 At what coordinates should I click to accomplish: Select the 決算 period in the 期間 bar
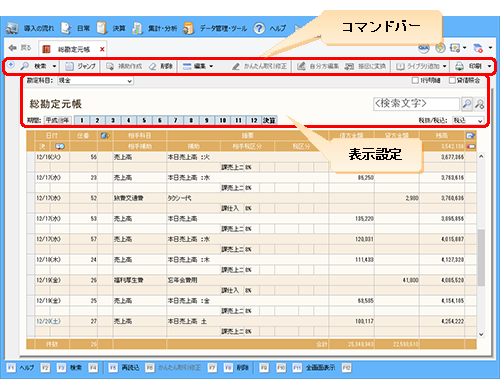click(x=269, y=120)
